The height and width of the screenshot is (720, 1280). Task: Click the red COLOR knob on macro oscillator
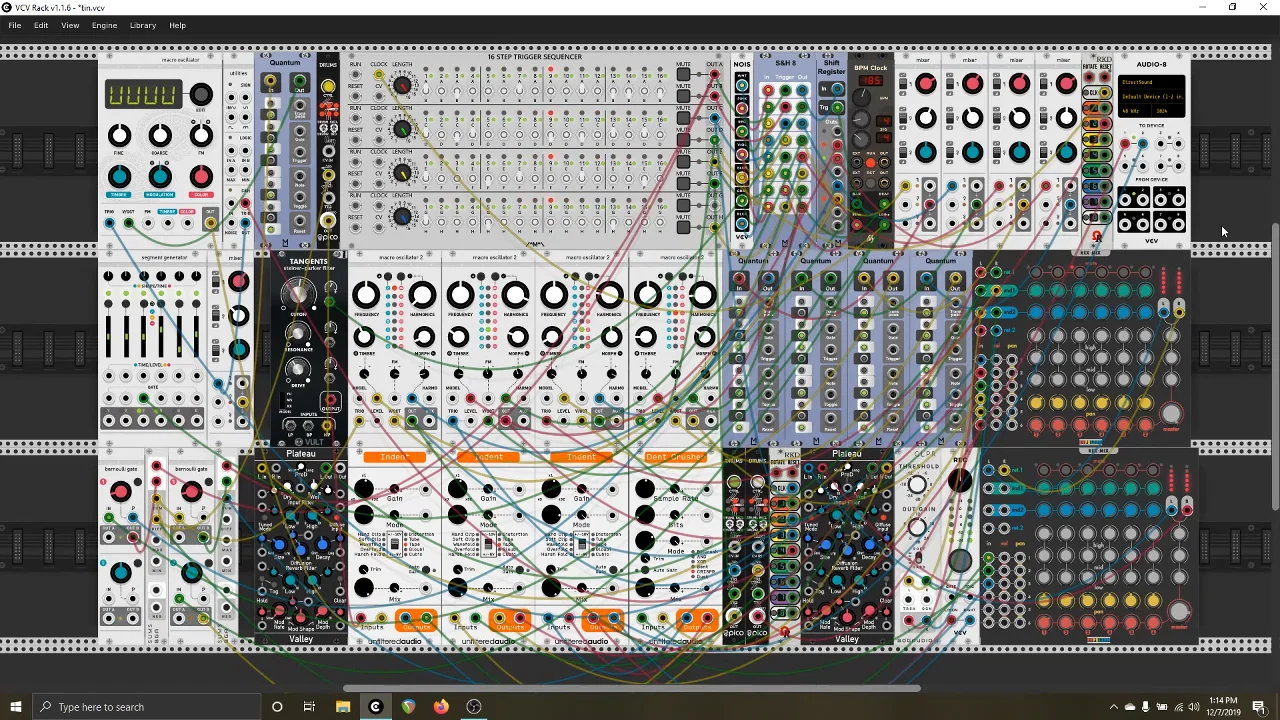click(201, 177)
